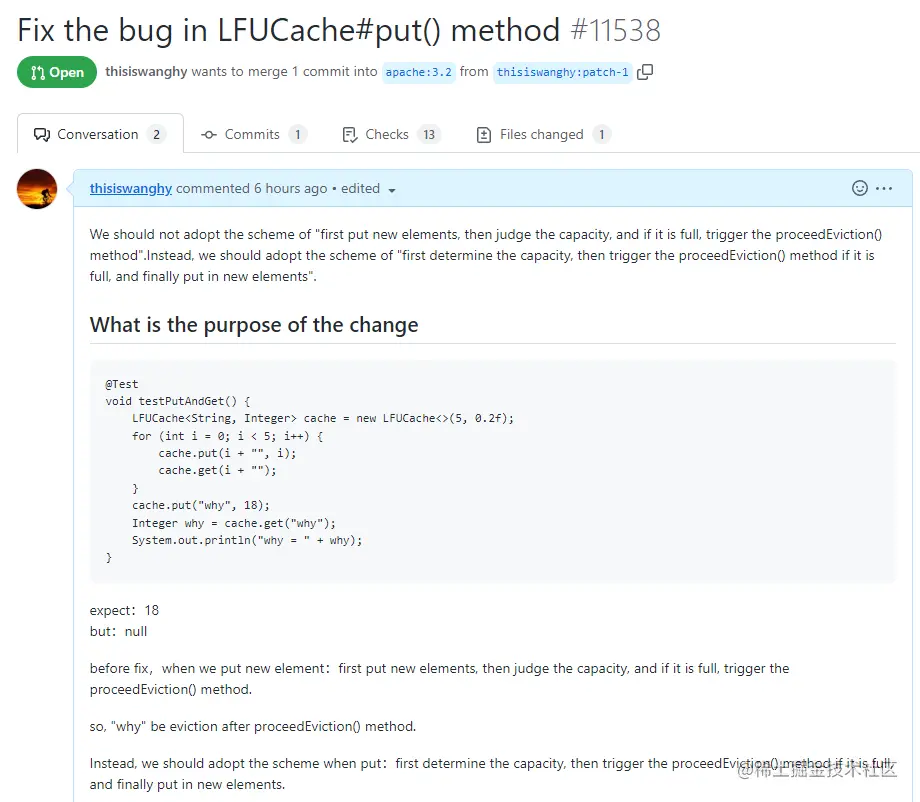This screenshot has width=920, height=802.
Task: Visit thisiswanghy profile from comment header
Action: (131, 188)
